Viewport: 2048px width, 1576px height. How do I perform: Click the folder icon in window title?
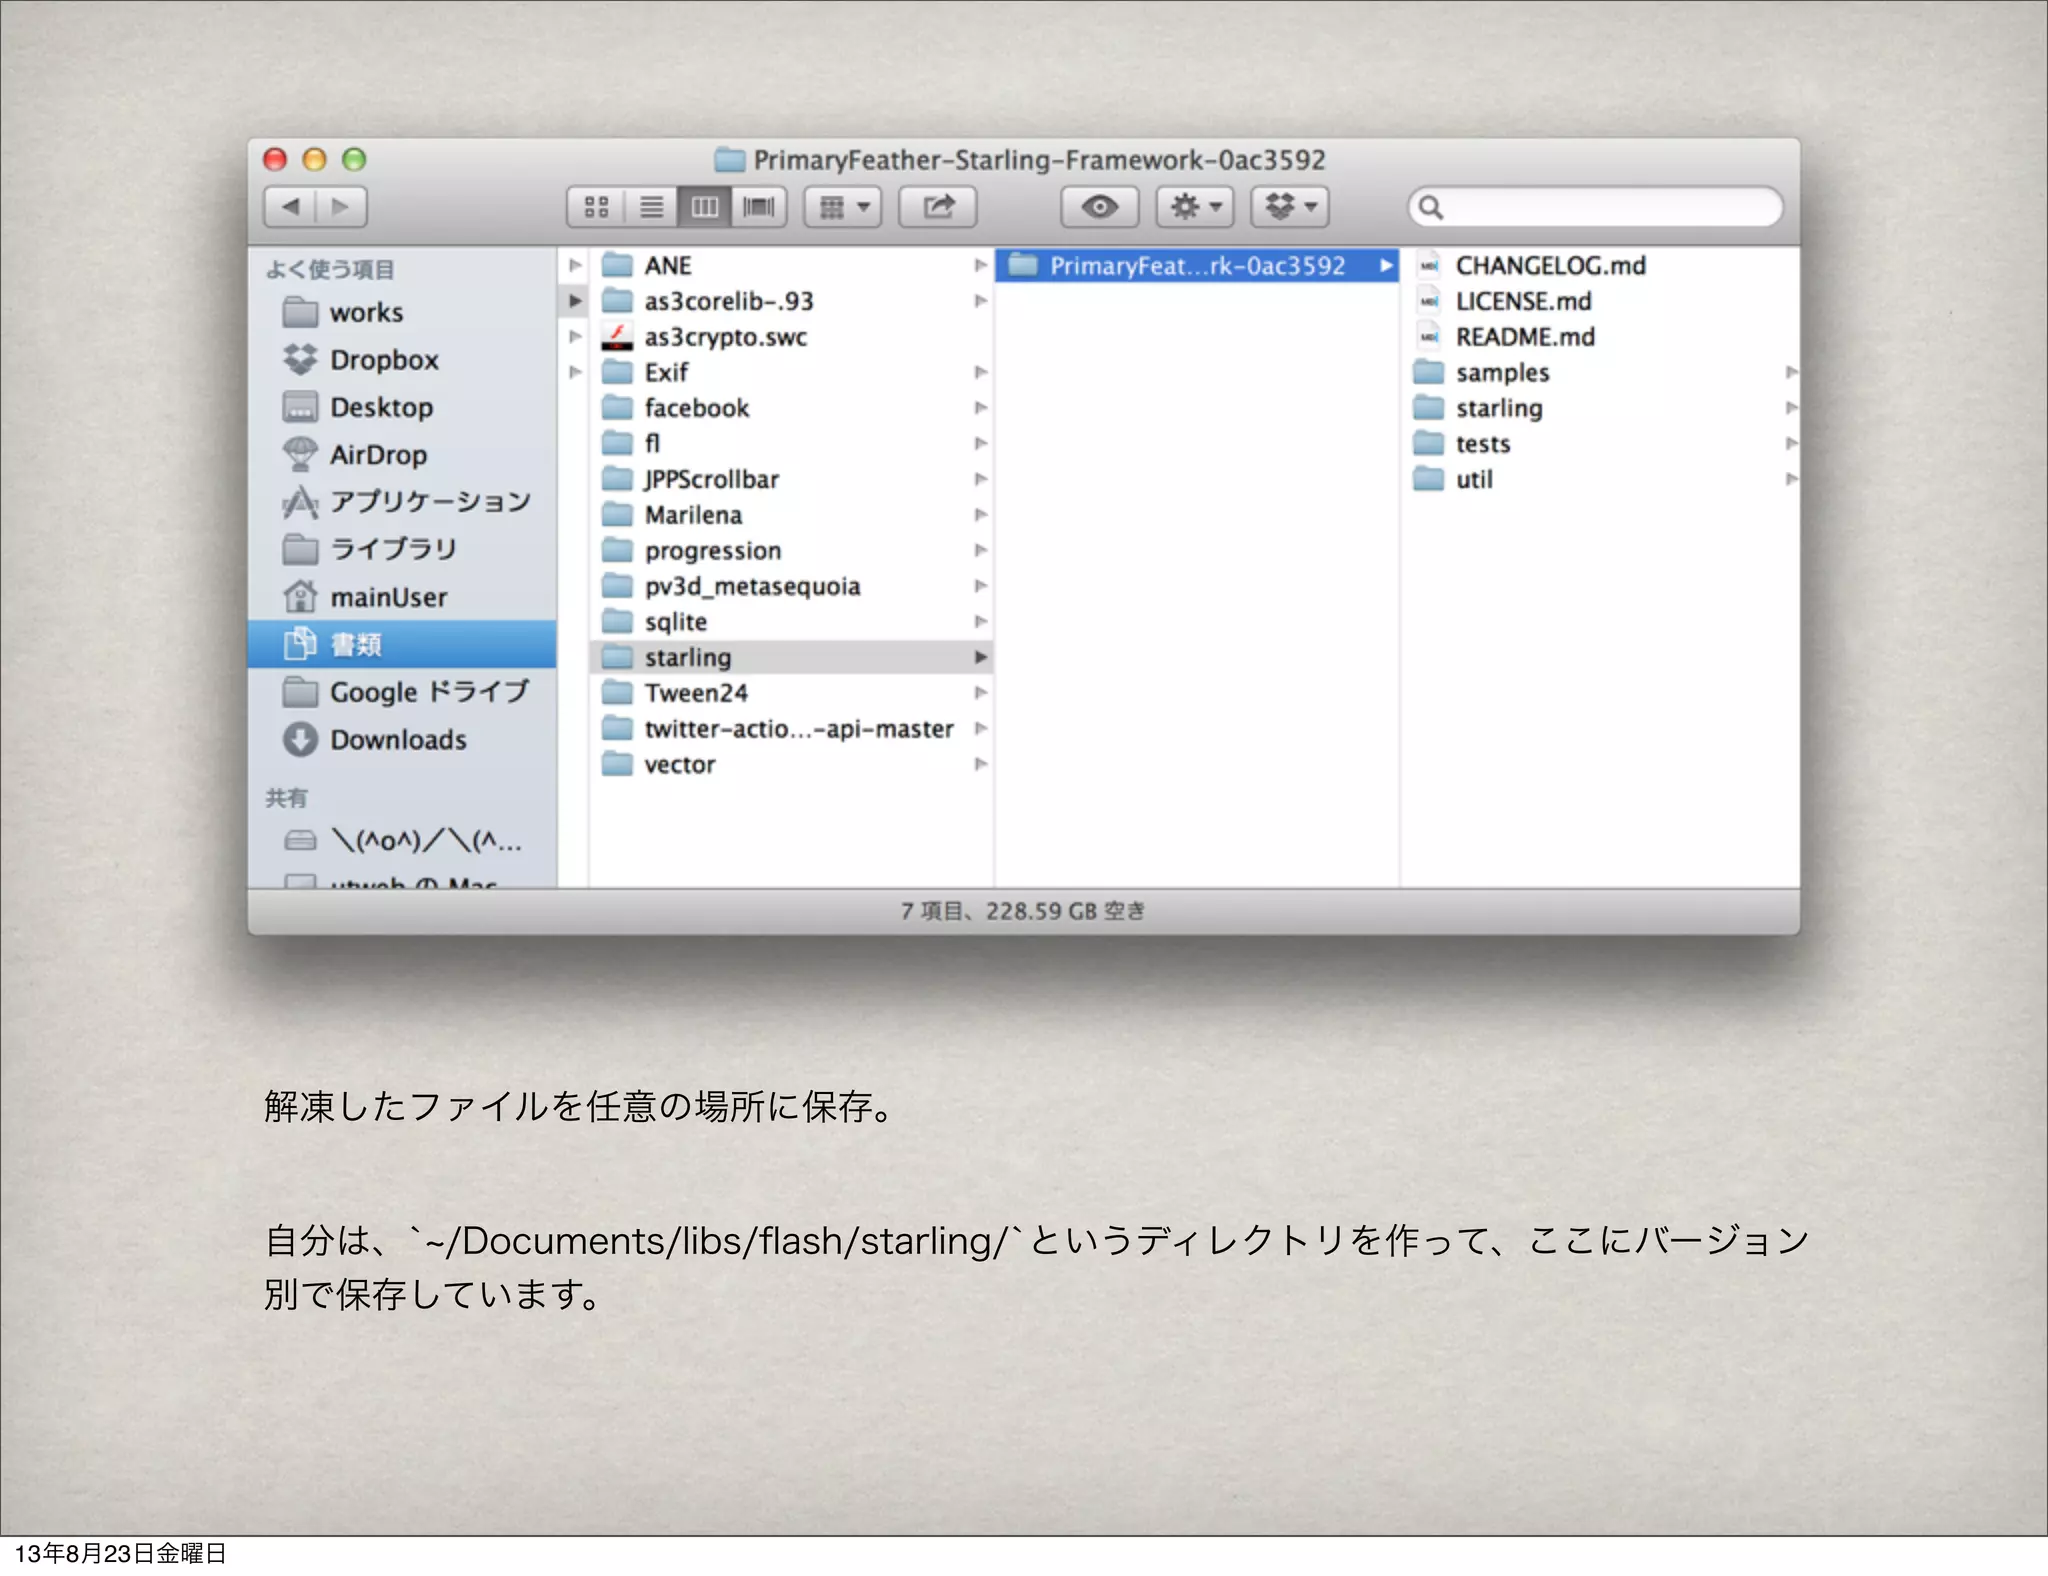(x=730, y=159)
